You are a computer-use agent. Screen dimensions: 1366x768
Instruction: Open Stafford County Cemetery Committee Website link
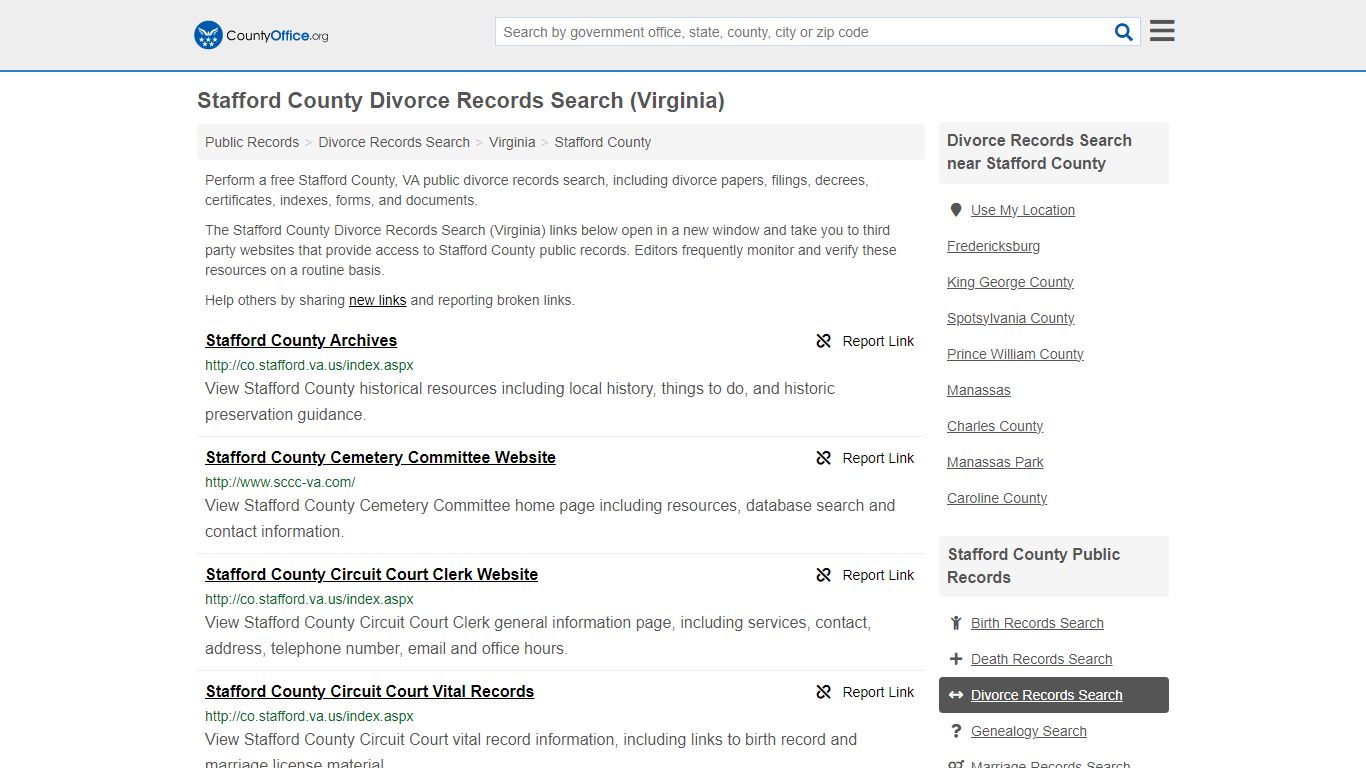(380, 457)
